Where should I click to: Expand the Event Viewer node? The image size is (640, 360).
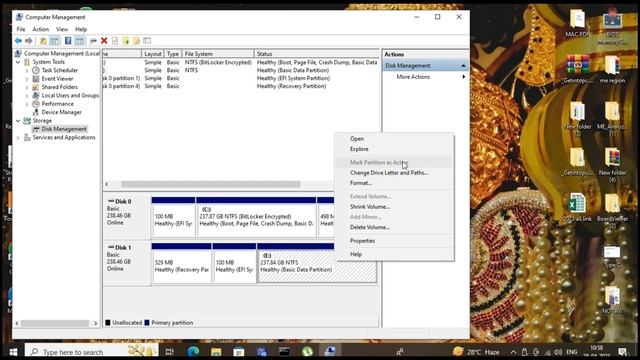pyautogui.click(x=27, y=79)
